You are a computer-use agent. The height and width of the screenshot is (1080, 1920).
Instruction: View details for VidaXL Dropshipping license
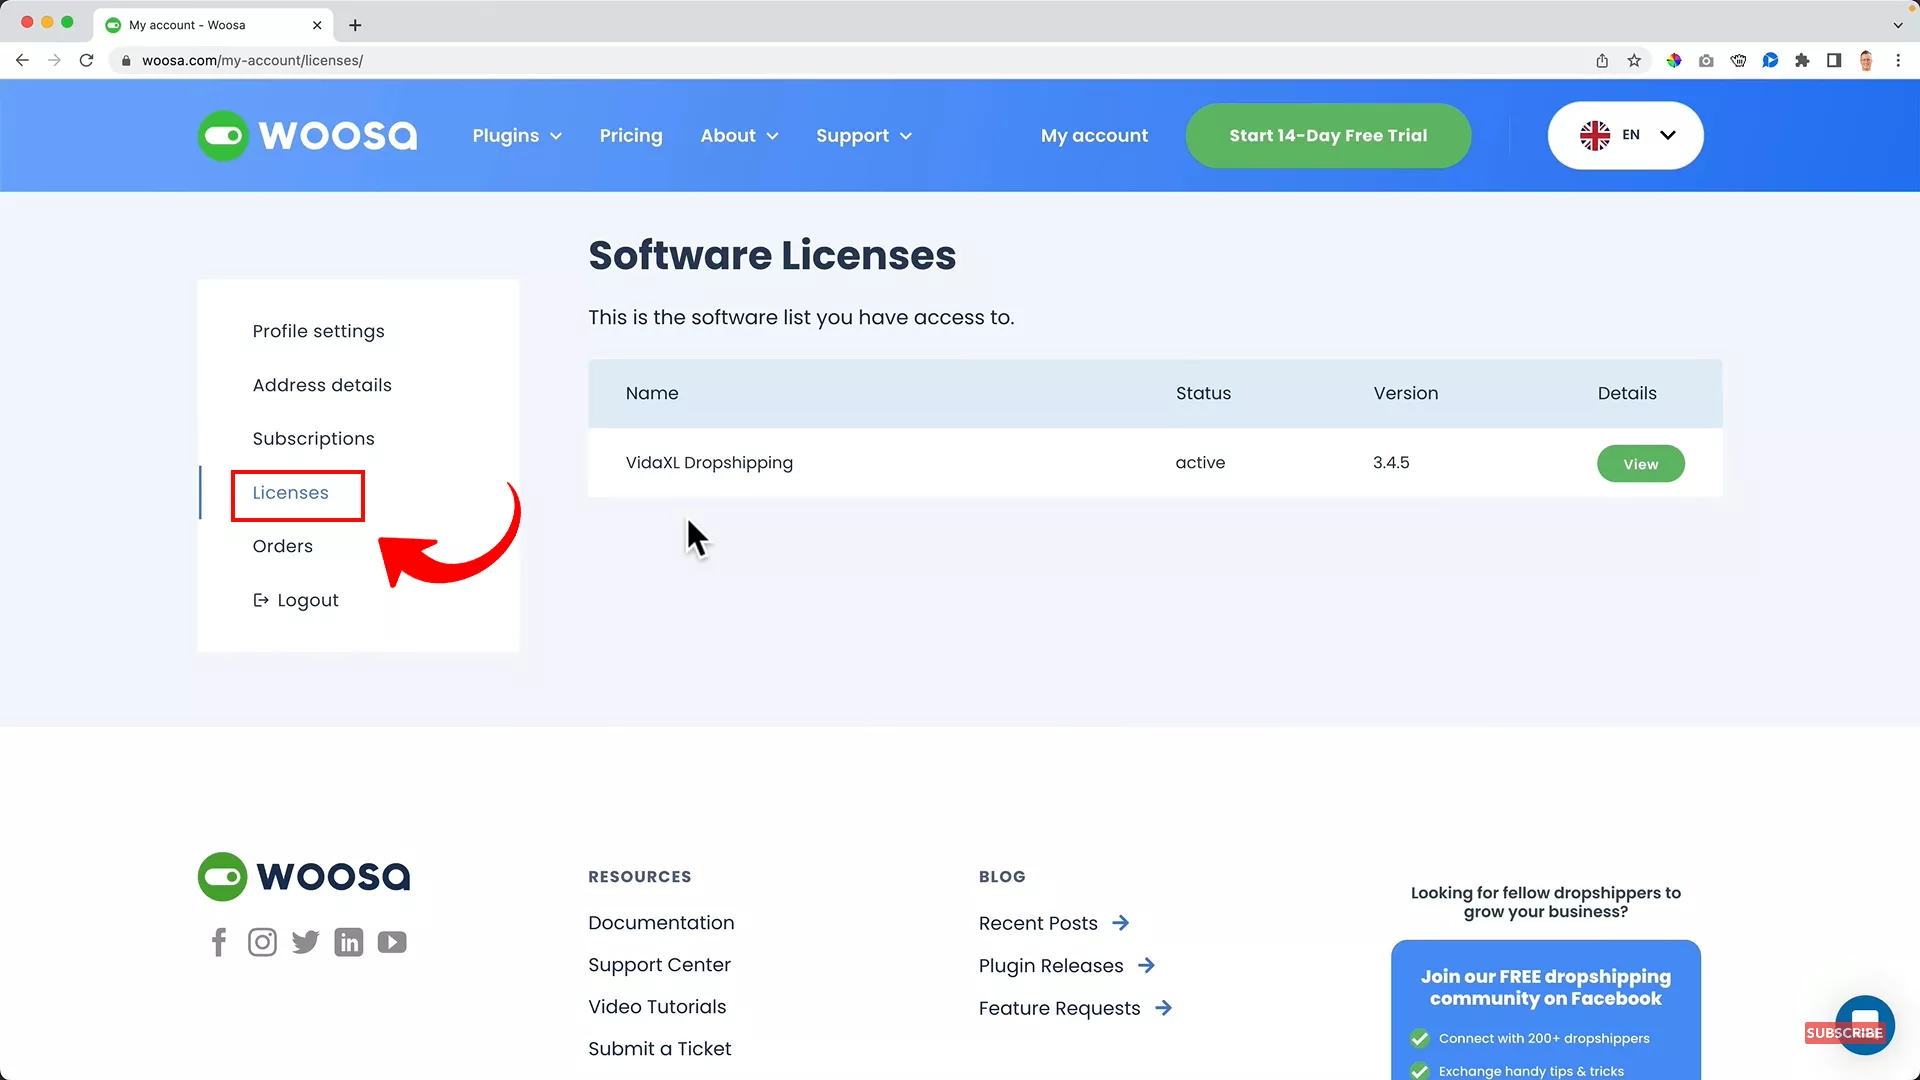pyautogui.click(x=1640, y=463)
